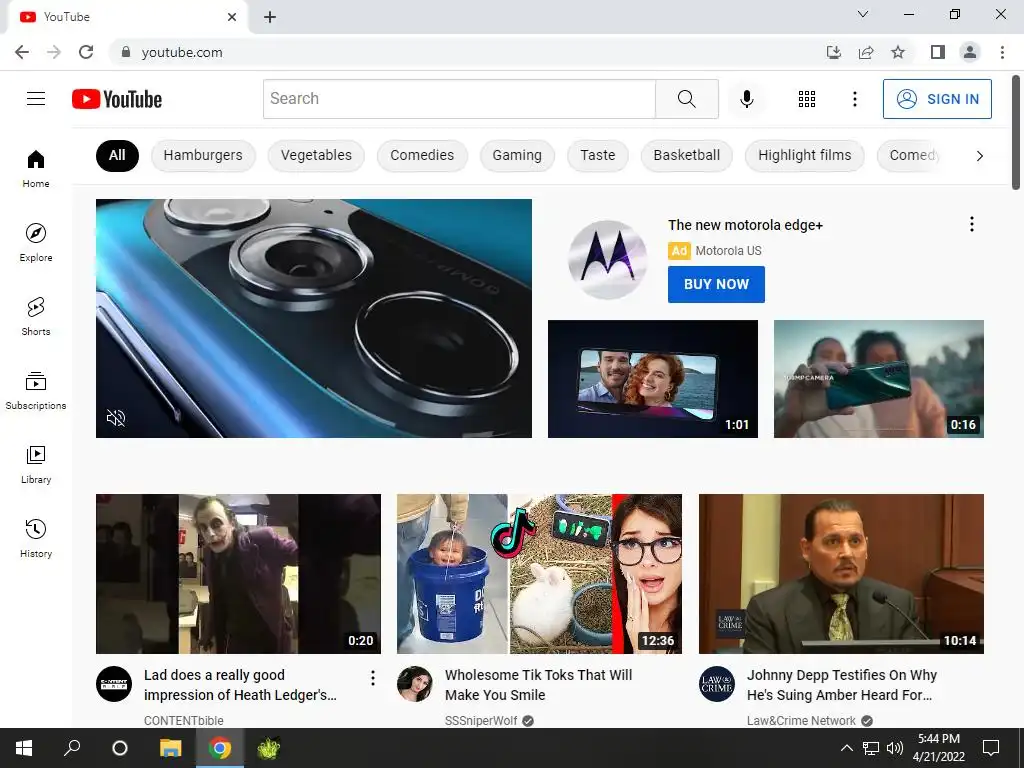Close the YouTube tab
Screen dimensions: 1024x768
(232, 17)
